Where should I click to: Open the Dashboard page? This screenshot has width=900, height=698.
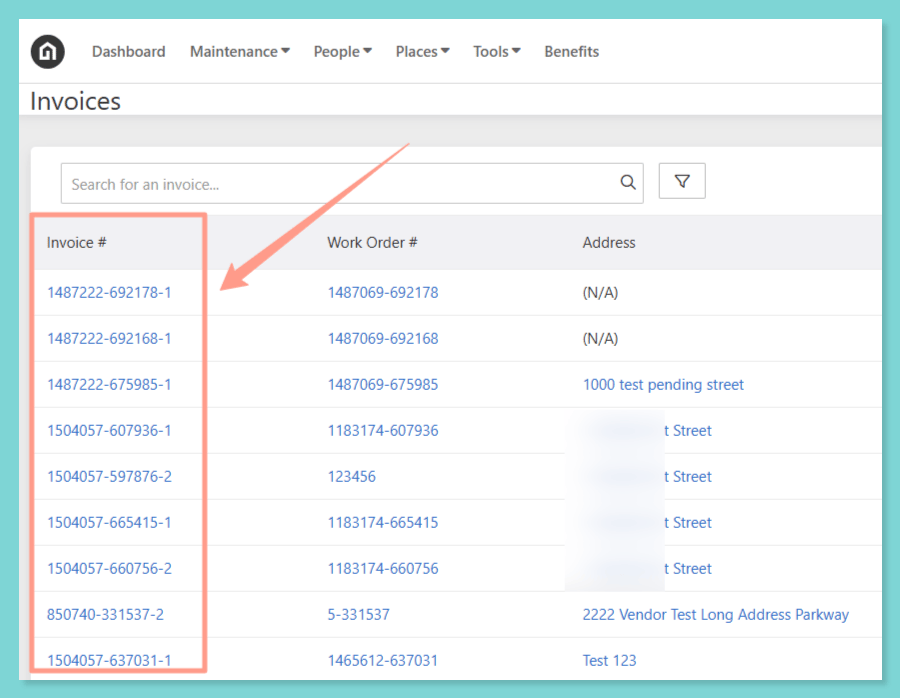pos(129,52)
